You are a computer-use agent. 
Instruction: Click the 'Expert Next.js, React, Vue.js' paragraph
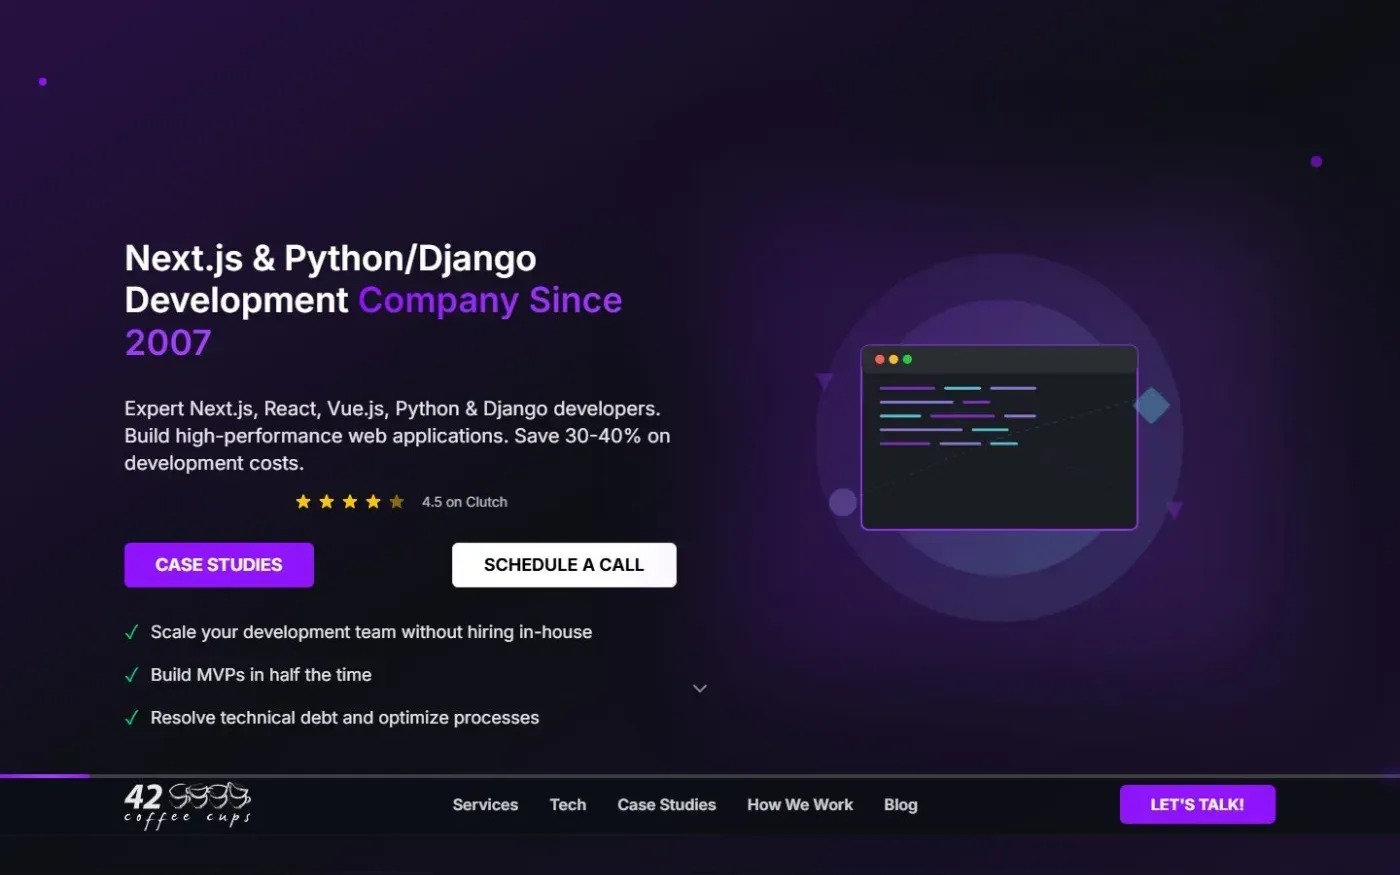[397, 436]
